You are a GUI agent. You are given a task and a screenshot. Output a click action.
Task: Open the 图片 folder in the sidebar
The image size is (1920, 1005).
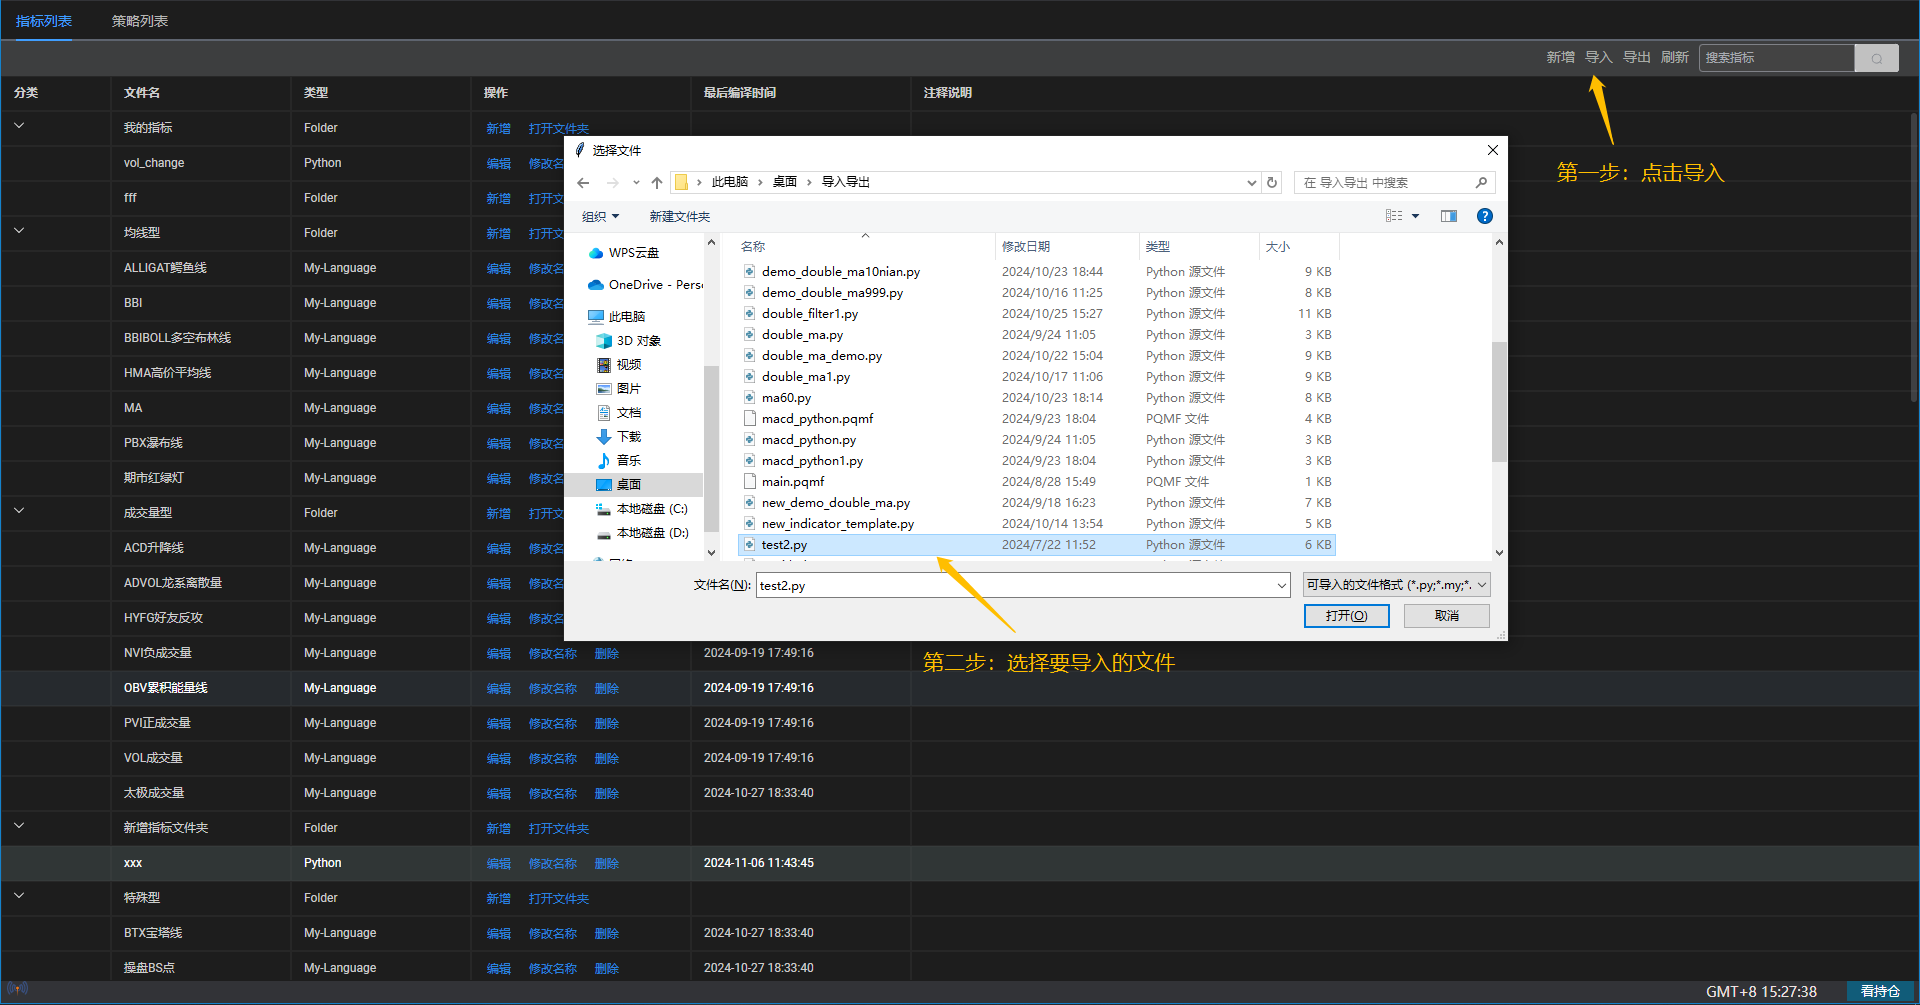click(x=619, y=389)
